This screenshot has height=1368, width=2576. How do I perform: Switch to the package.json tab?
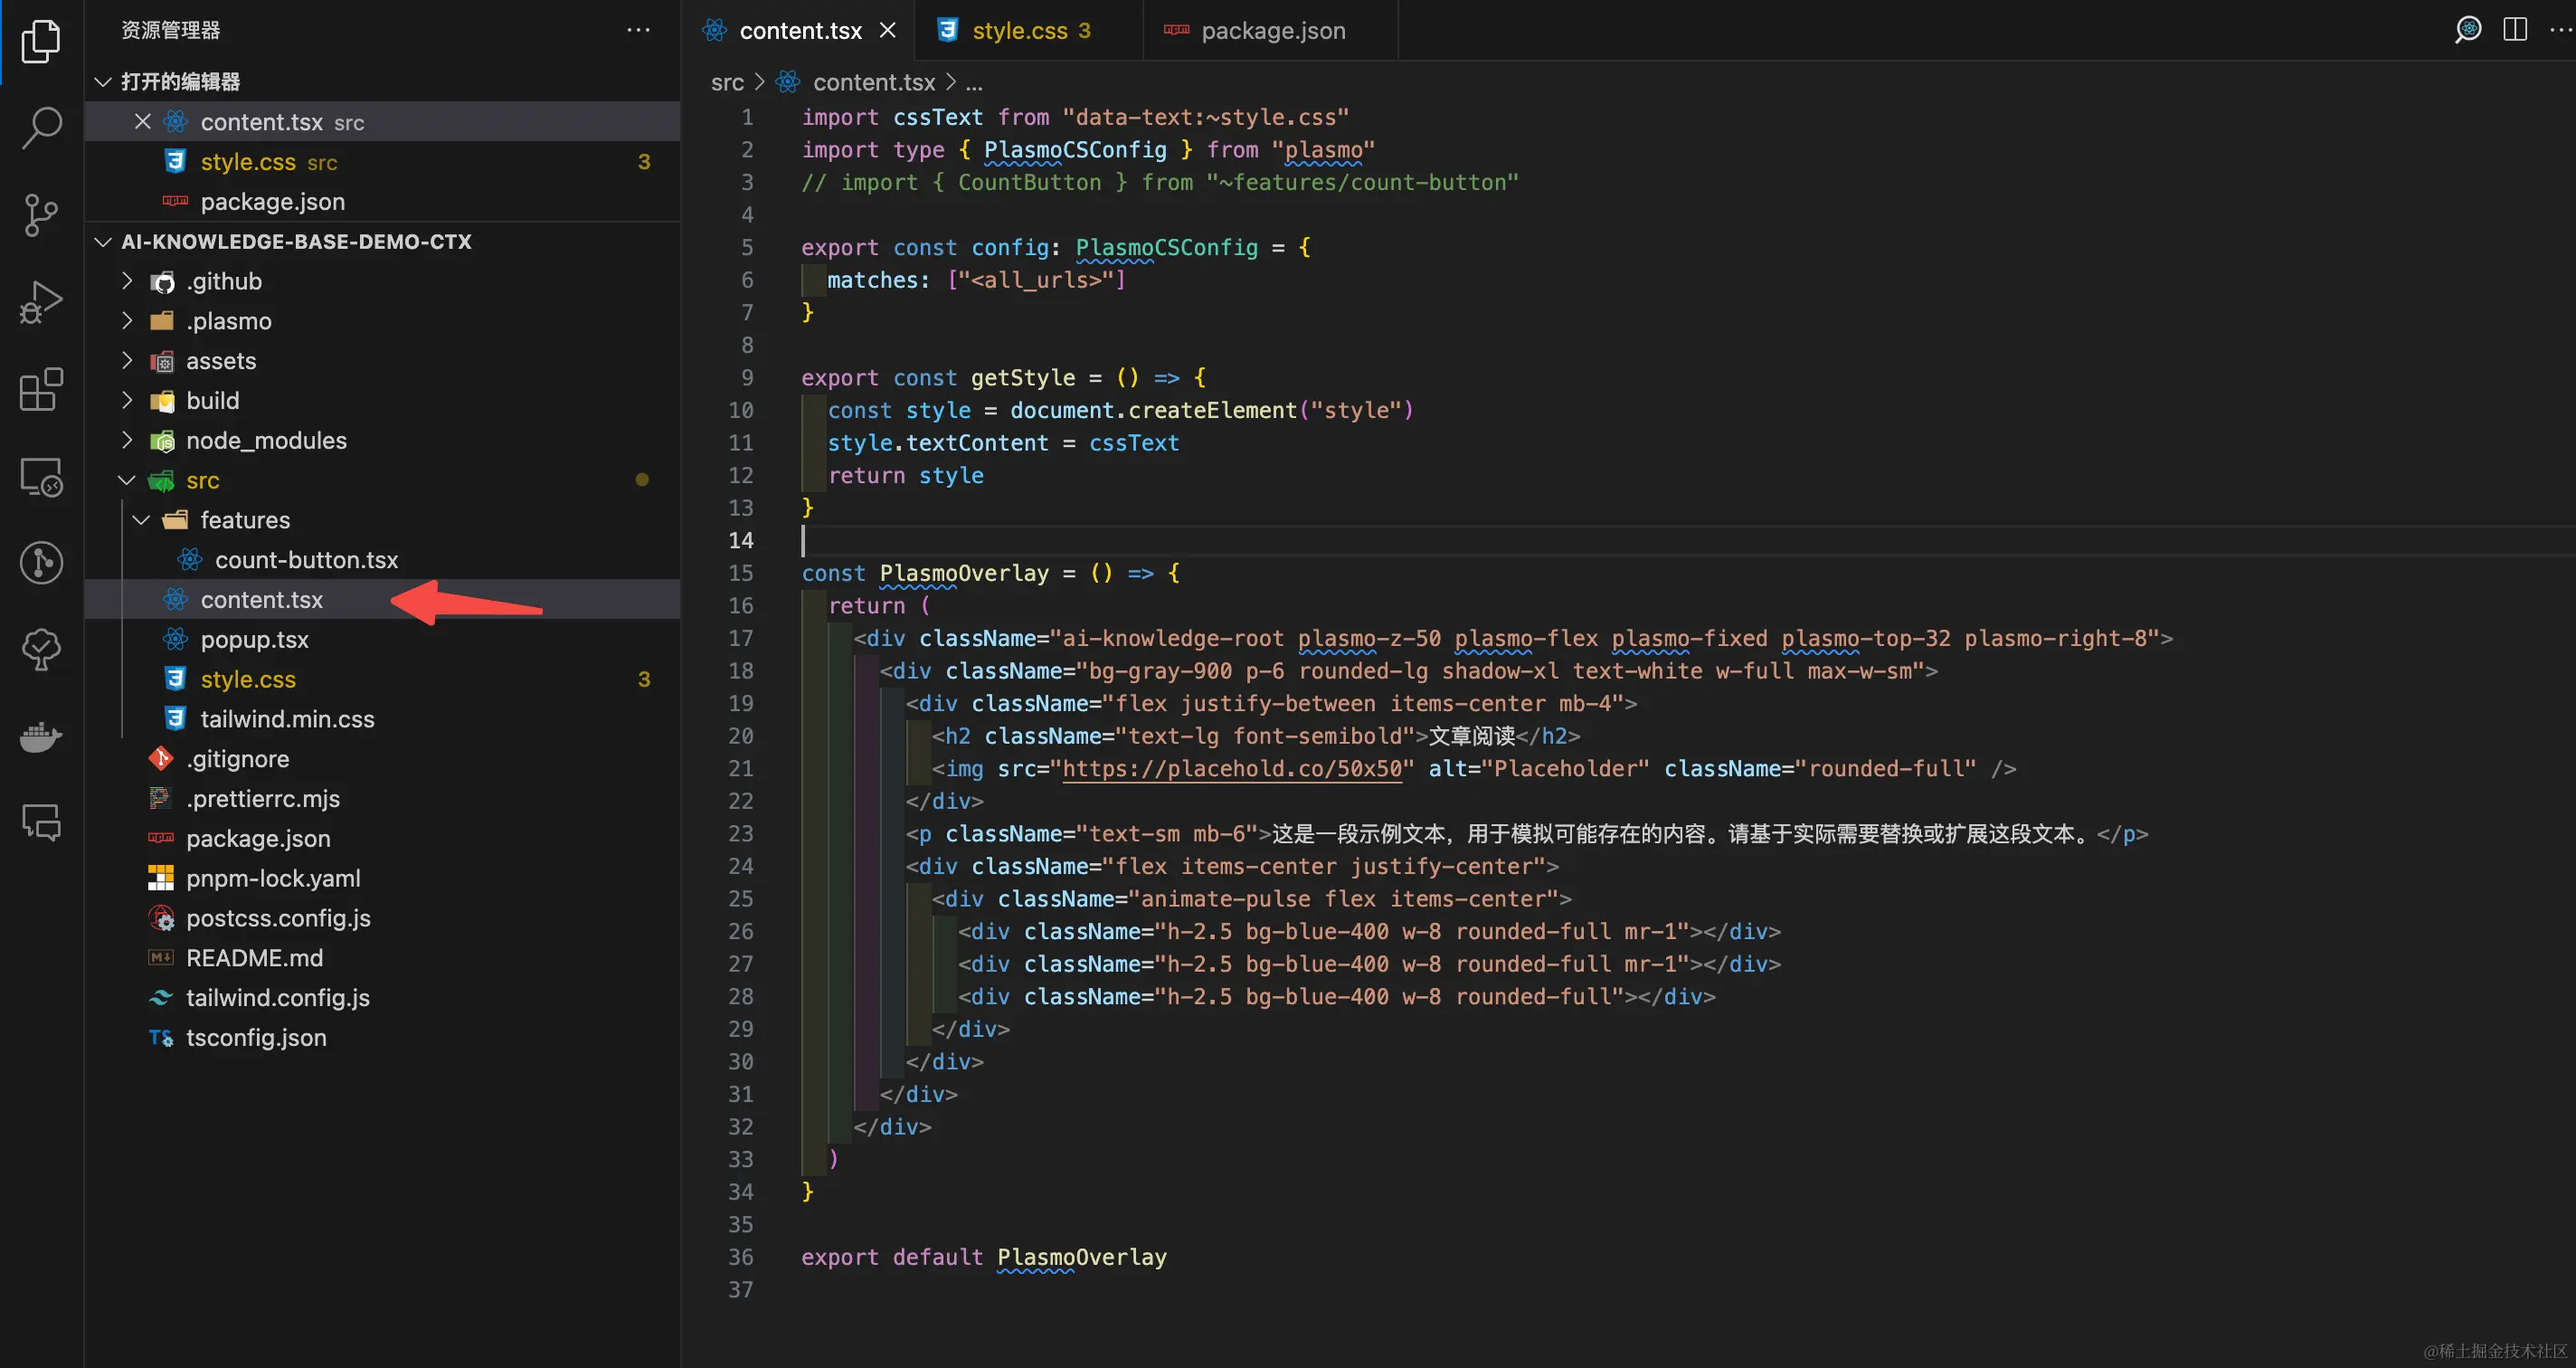(1272, 31)
